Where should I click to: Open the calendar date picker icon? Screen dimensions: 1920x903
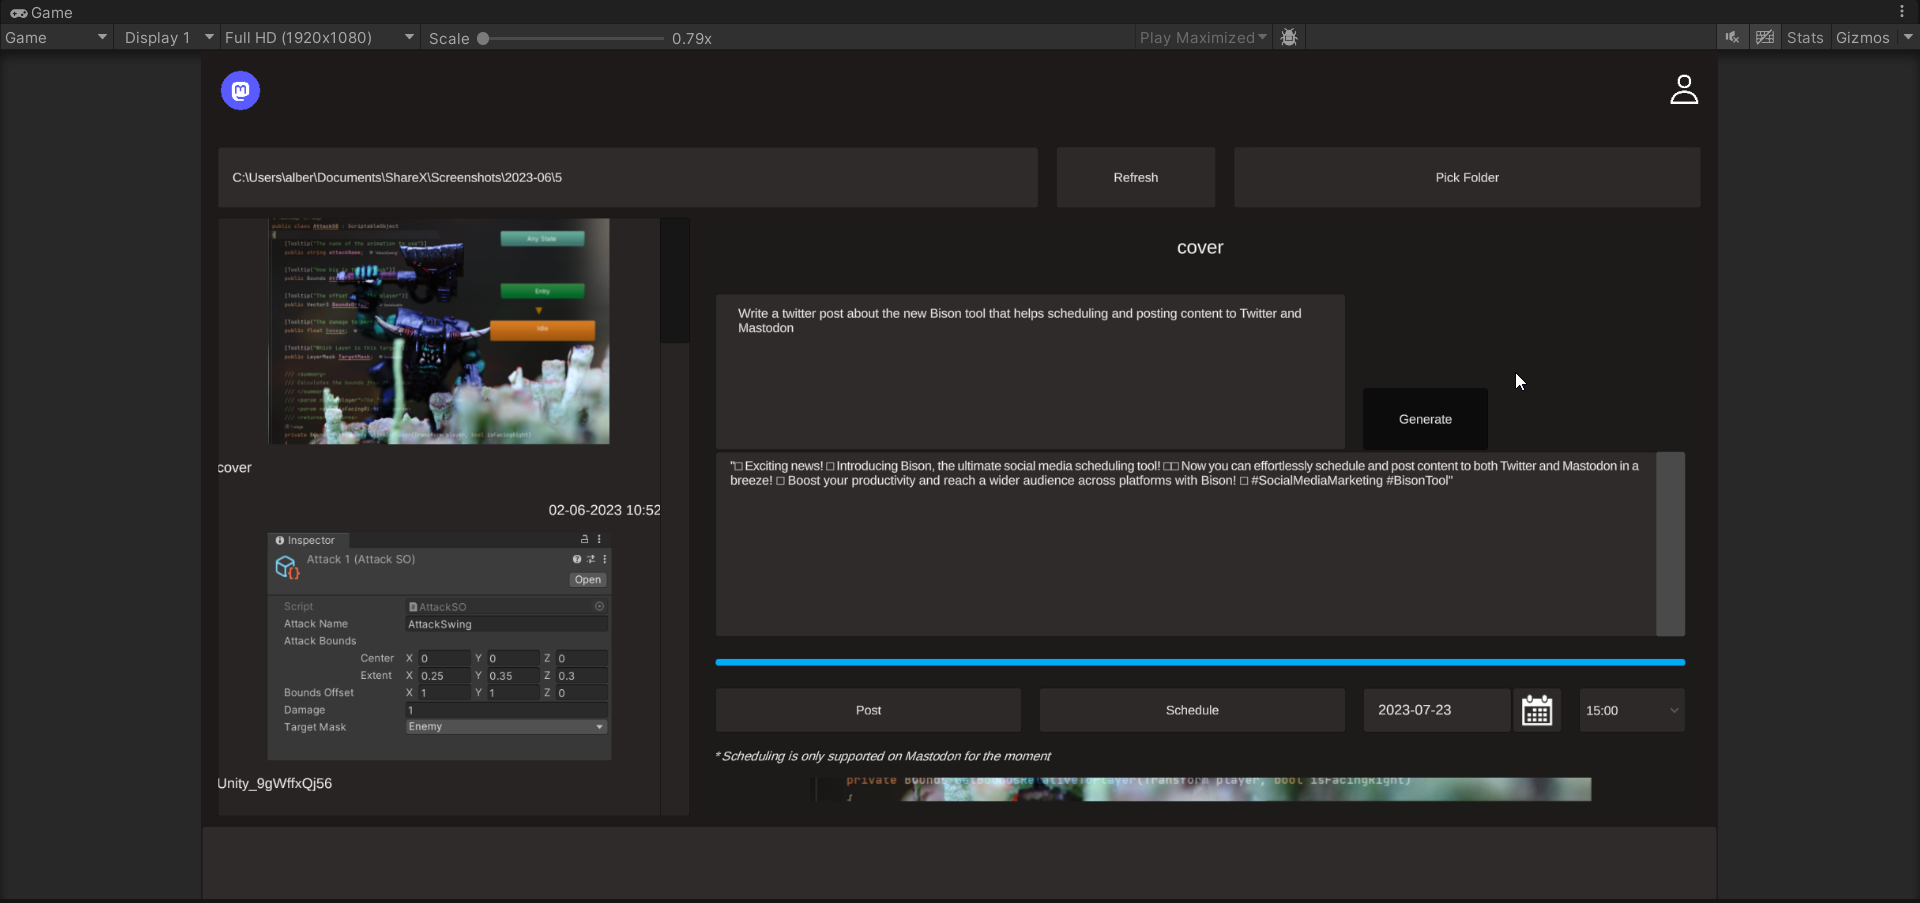coord(1537,710)
